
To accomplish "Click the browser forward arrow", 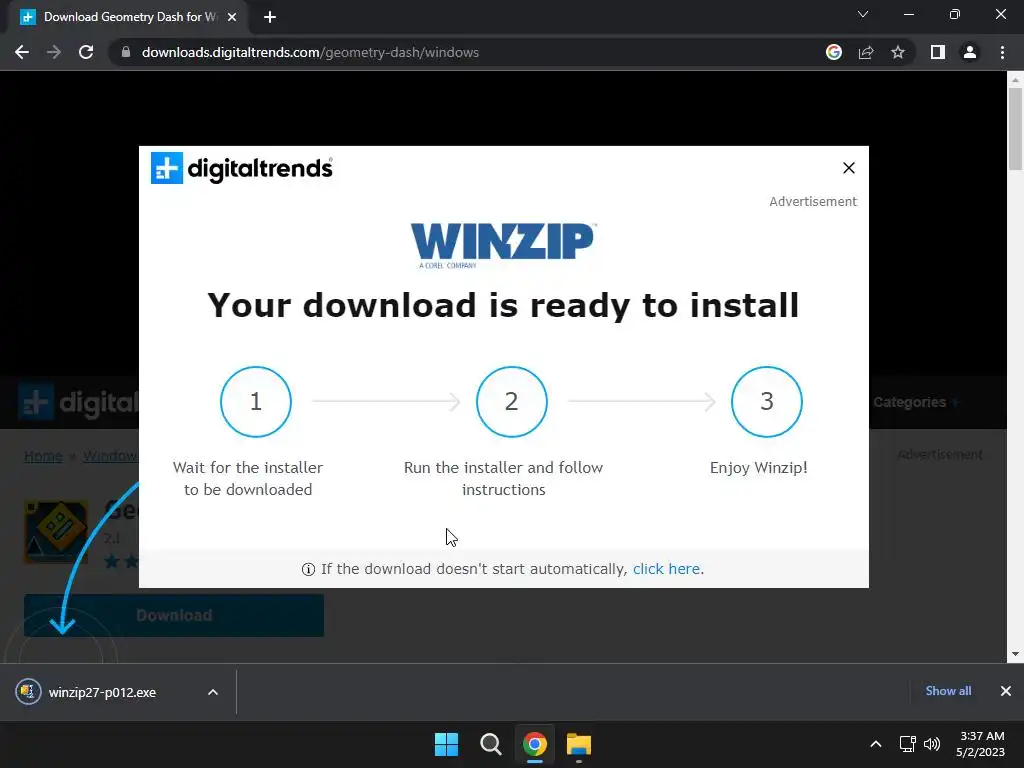I will (54, 52).
